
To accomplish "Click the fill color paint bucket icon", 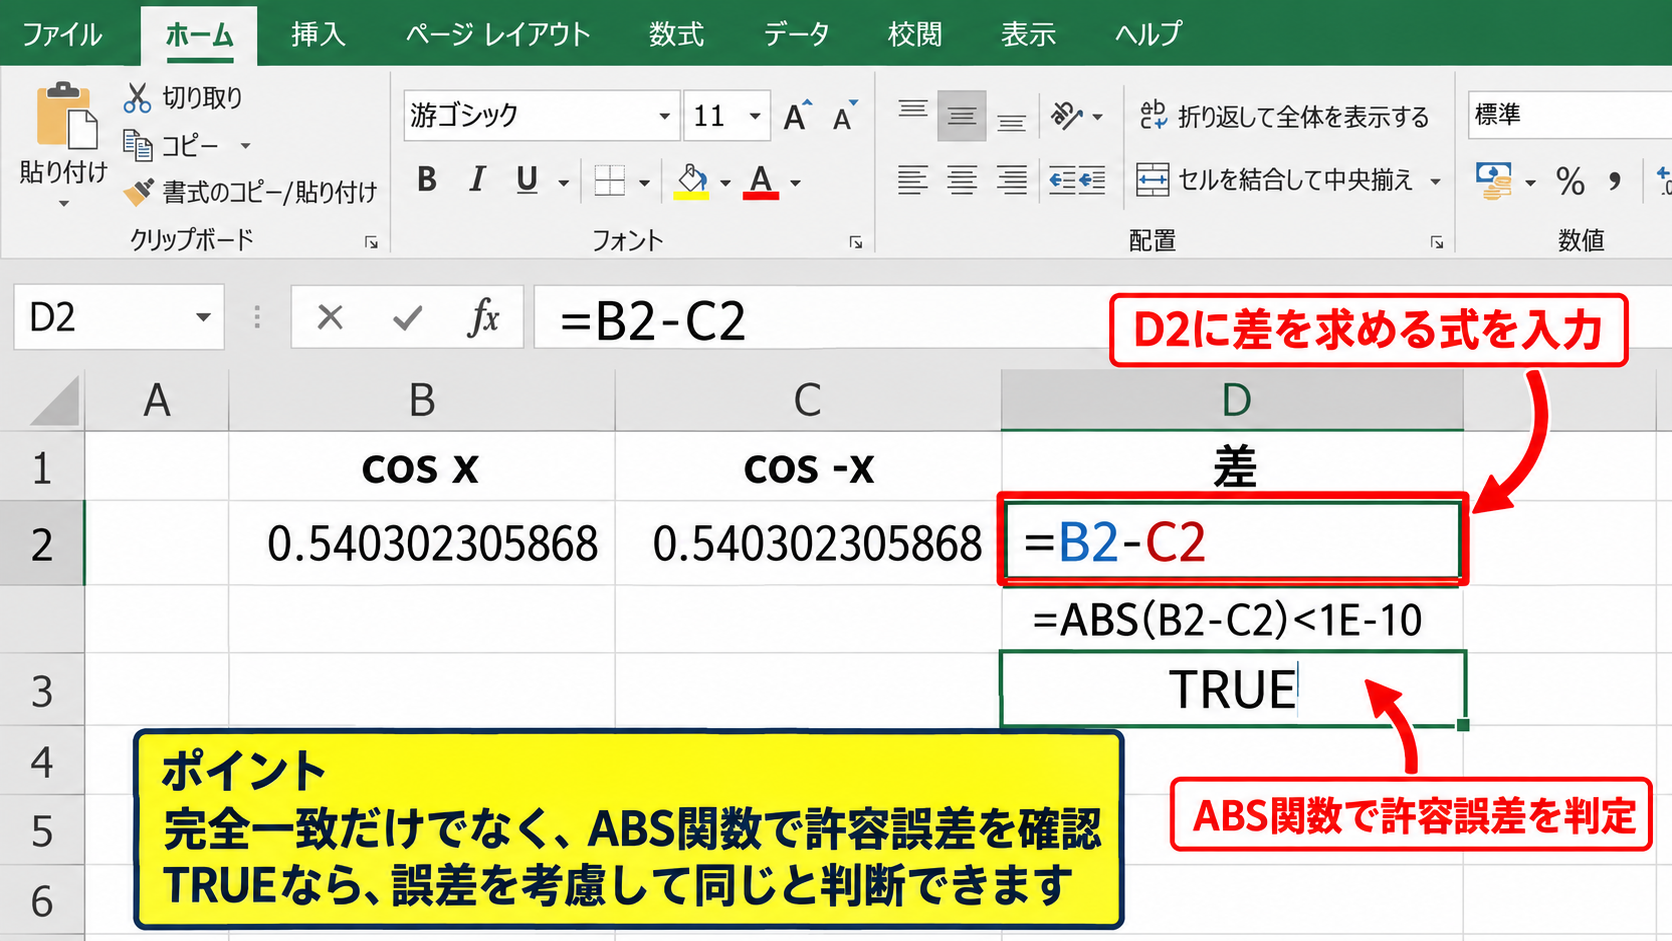I will (691, 181).
